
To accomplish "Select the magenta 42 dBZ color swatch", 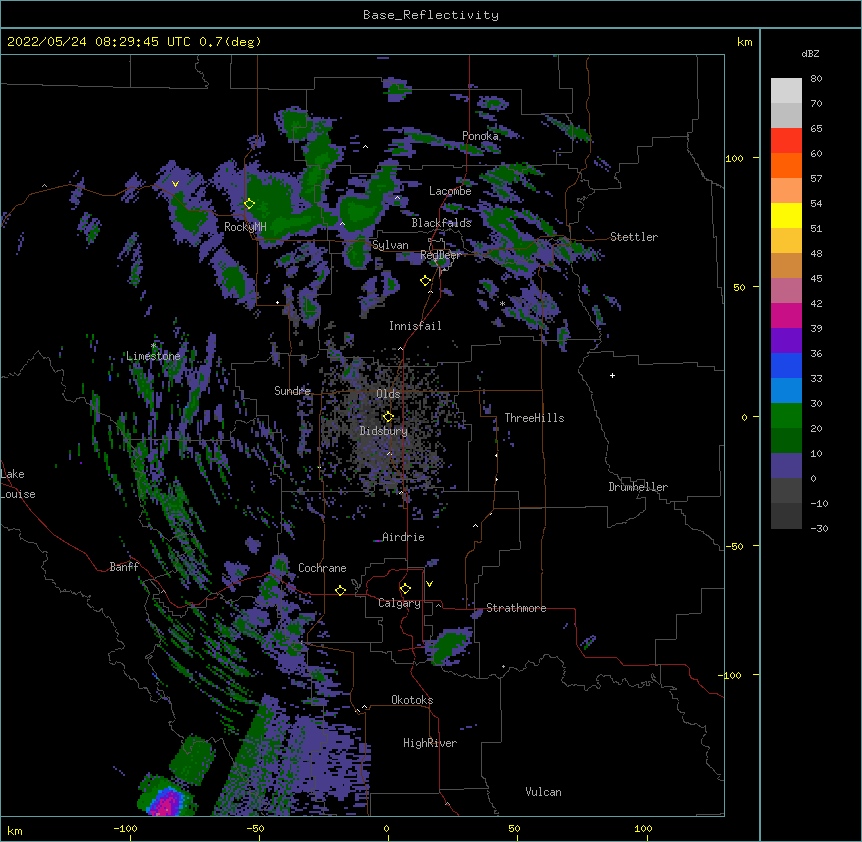I will [786, 315].
